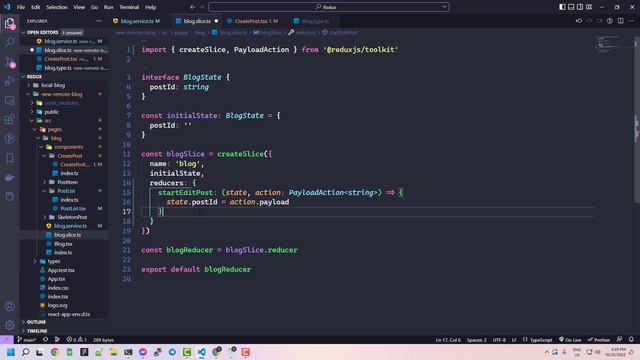640x360 pixels.
Task: Open the customize layout icon
Action: pos(589,7)
